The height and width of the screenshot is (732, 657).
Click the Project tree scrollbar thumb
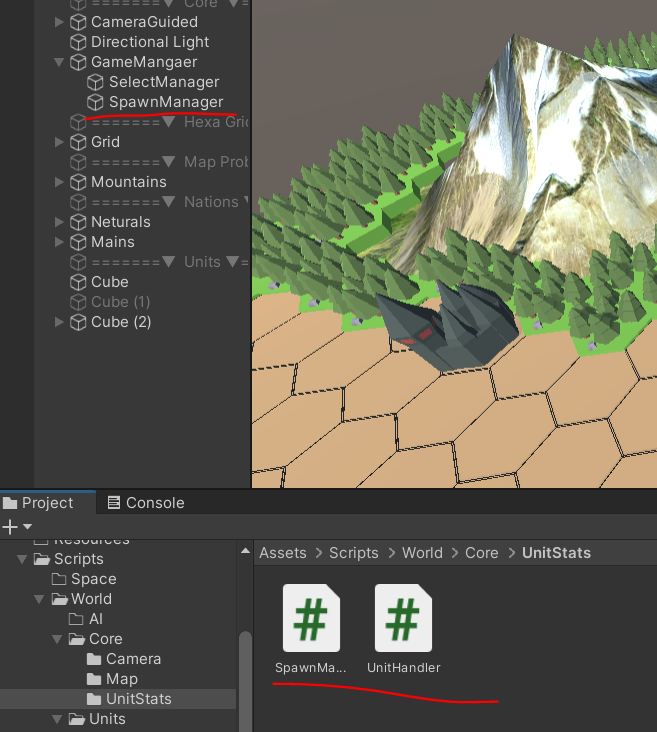pos(245,682)
